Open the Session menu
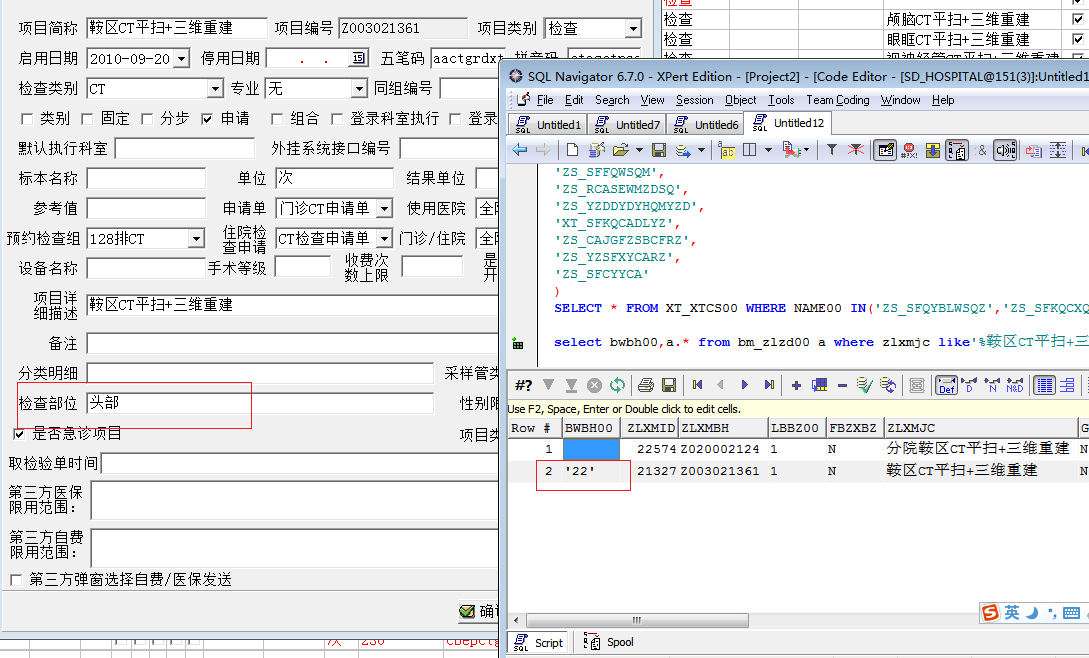The height and width of the screenshot is (658, 1089). pos(695,100)
